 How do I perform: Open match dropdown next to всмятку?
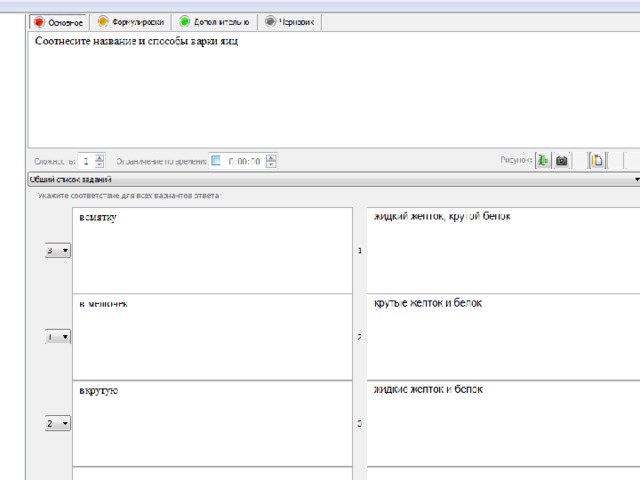58,250
